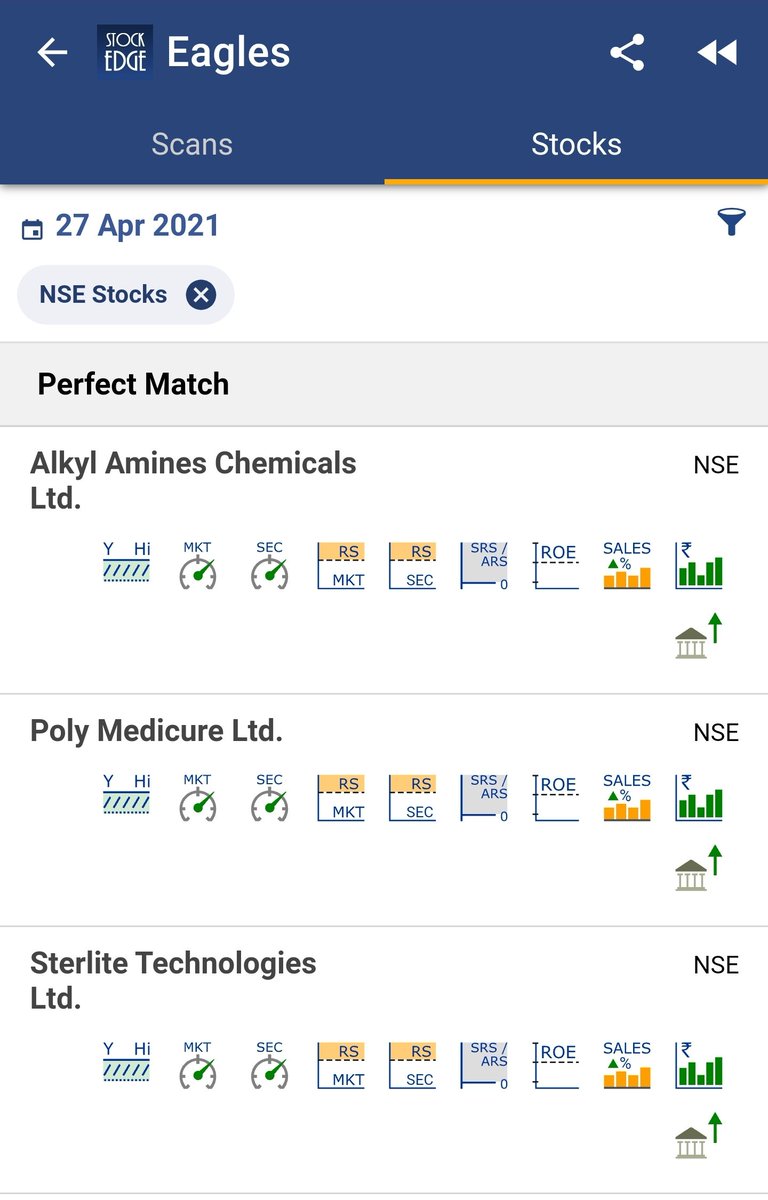The width and height of the screenshot is (768, 1200).
Task: Open Alkyl Amines Chemicals Ltd. stock
Action: (384, 561)
